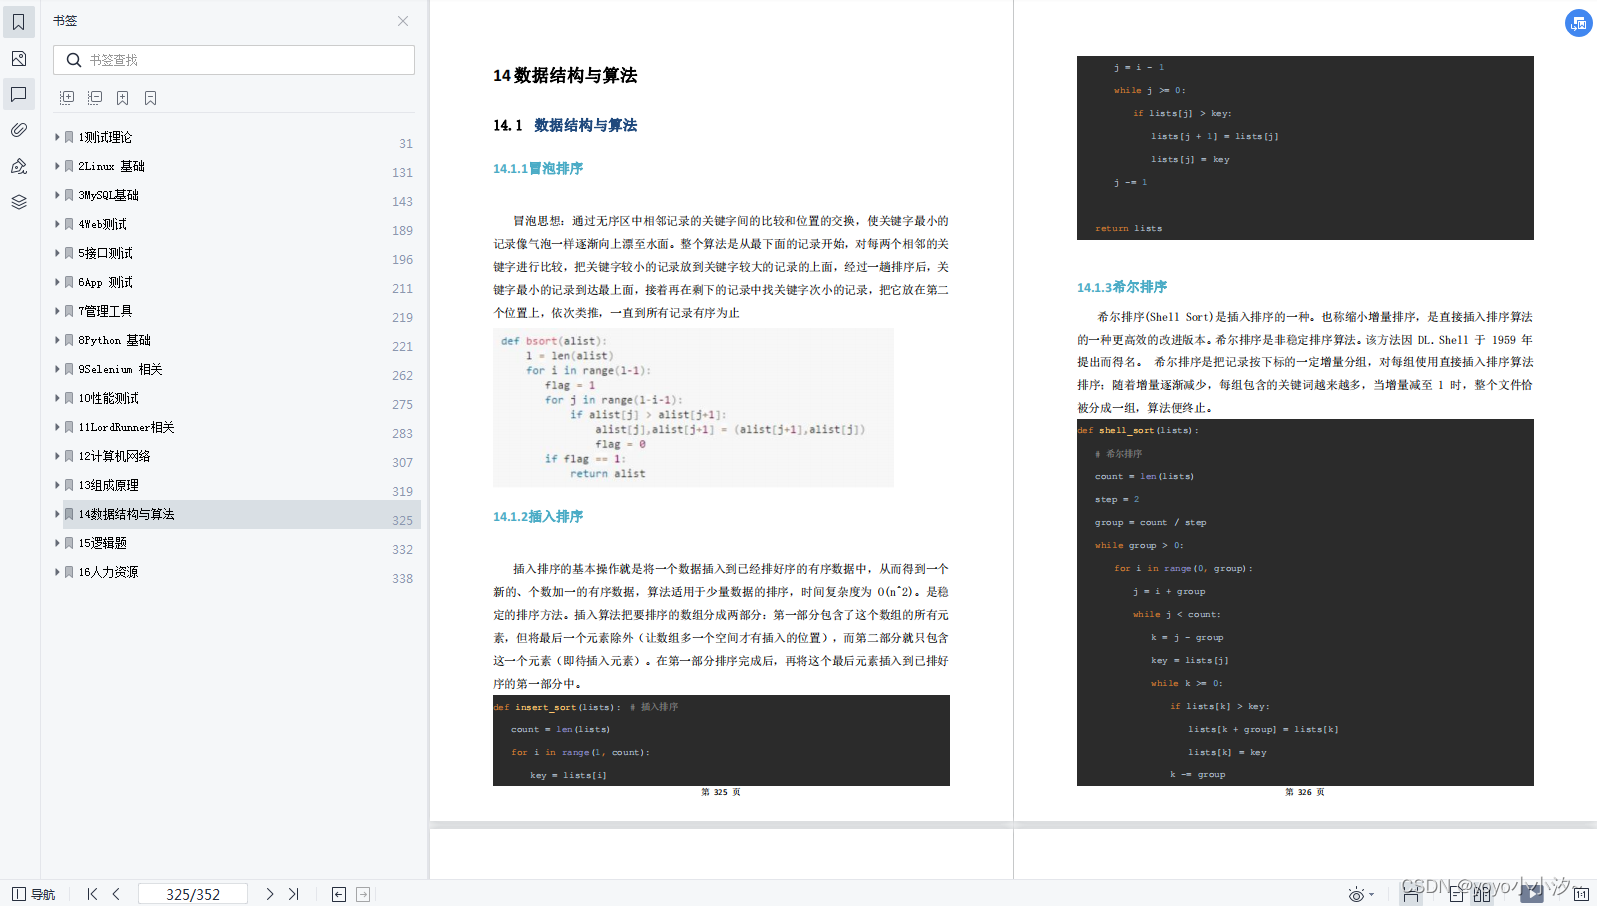Screen dimensions: 1597x906
Task: Open the thumbnails panel icon in sidebar
Action: 19,58
